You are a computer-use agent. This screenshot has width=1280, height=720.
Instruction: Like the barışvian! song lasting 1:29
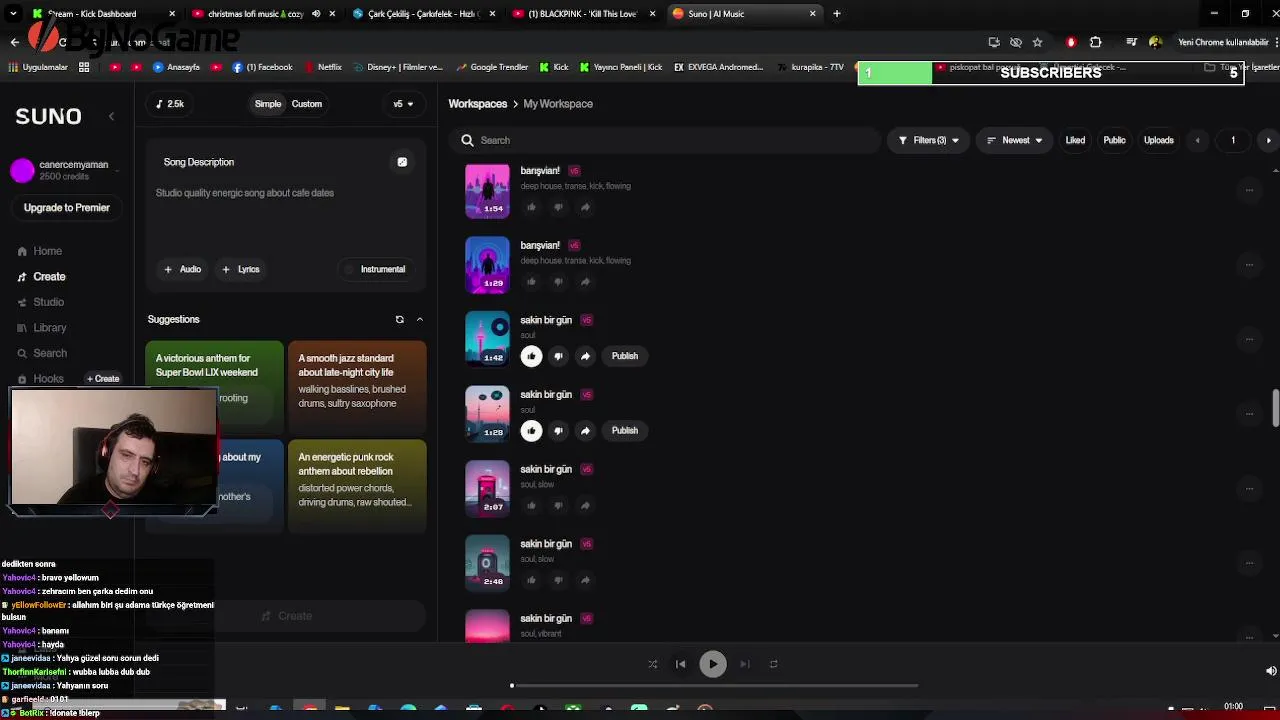(531, 282)
